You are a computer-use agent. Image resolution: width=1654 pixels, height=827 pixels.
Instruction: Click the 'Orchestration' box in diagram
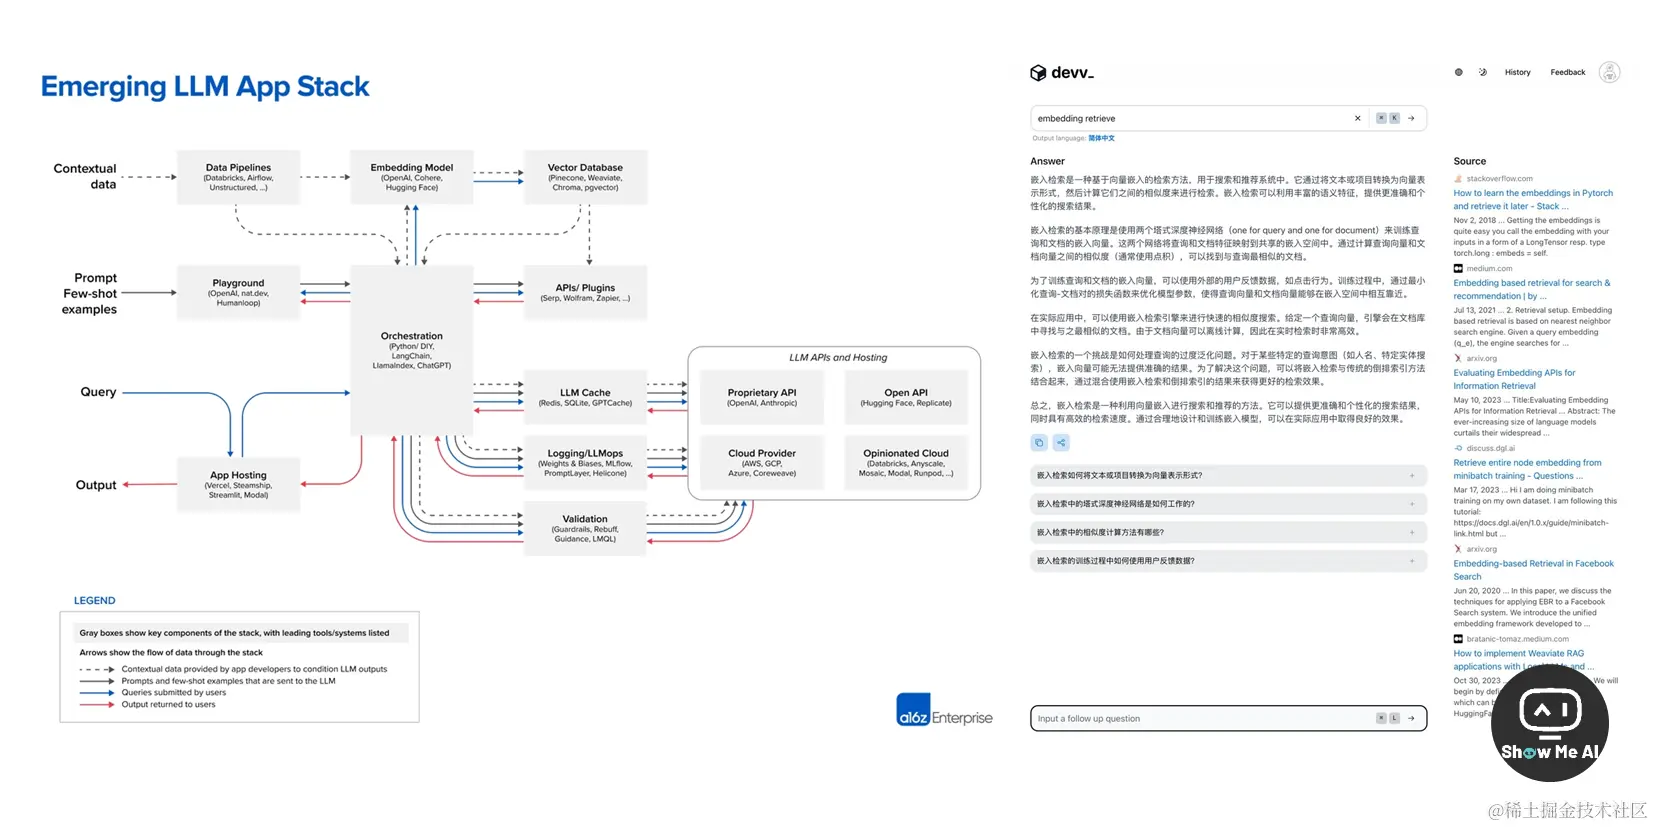(x=412, y=350)
